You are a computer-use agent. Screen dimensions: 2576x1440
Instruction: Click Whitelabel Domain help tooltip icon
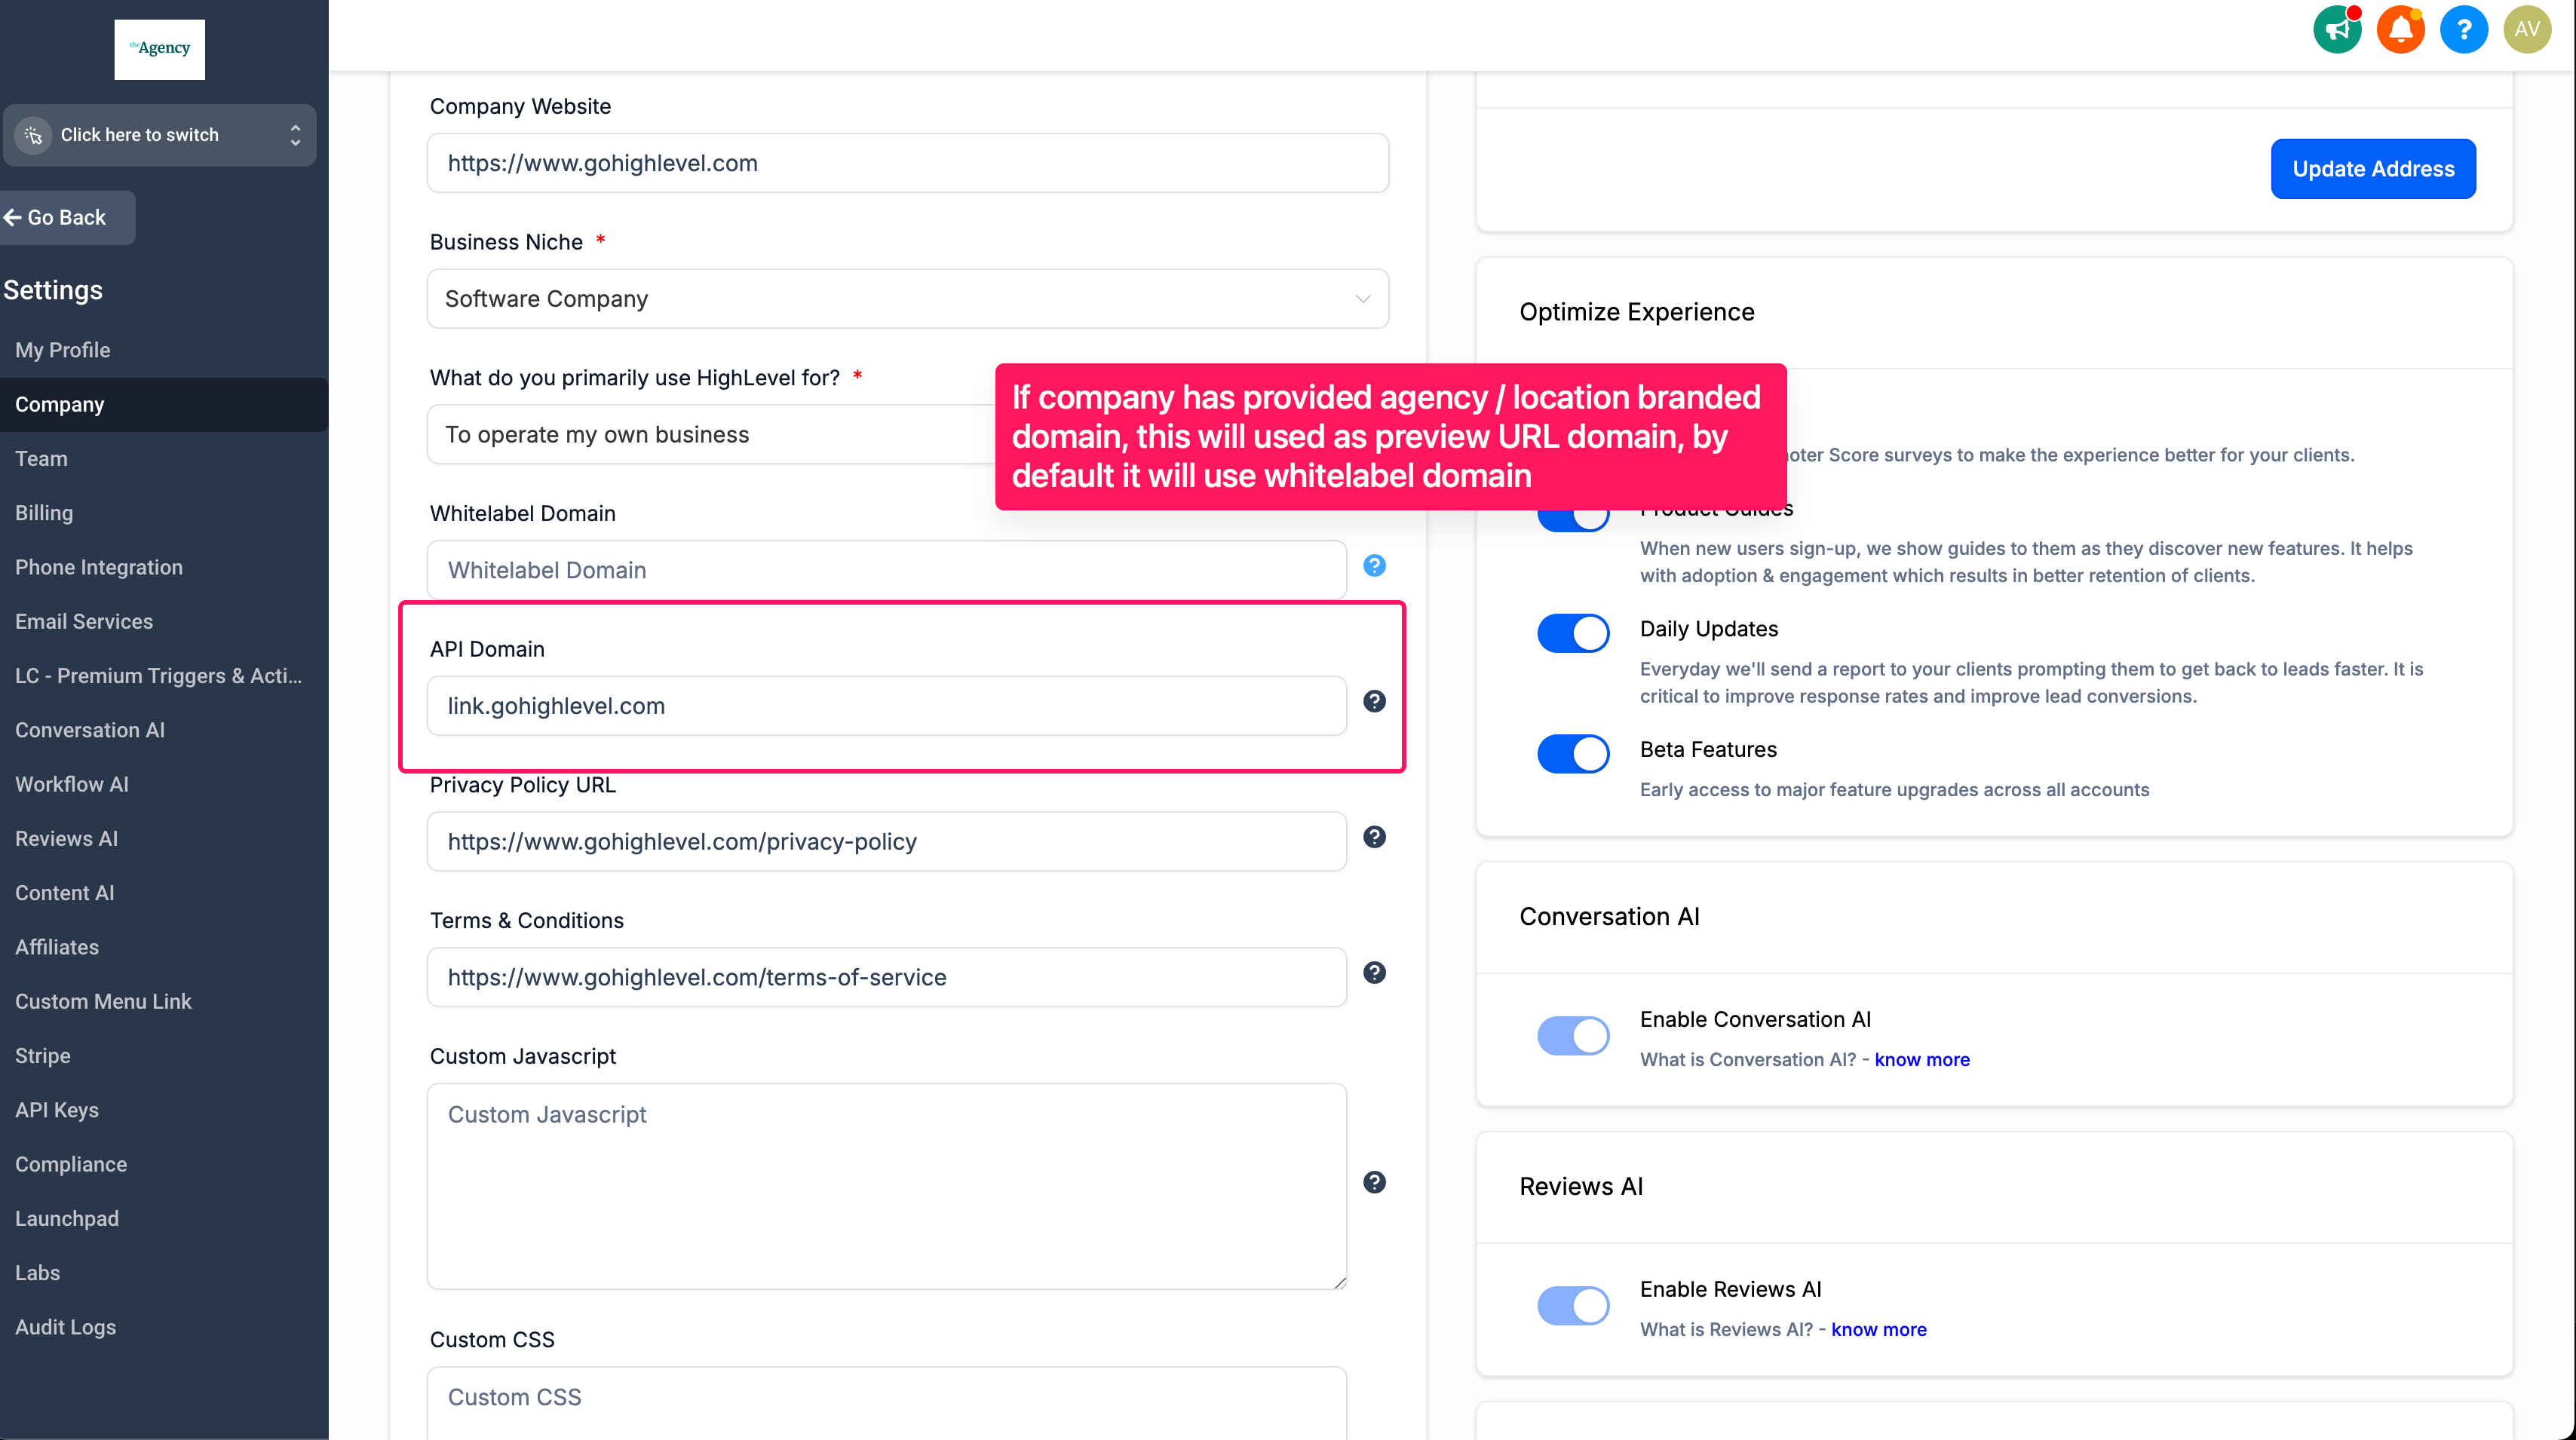pos(1374,566)
